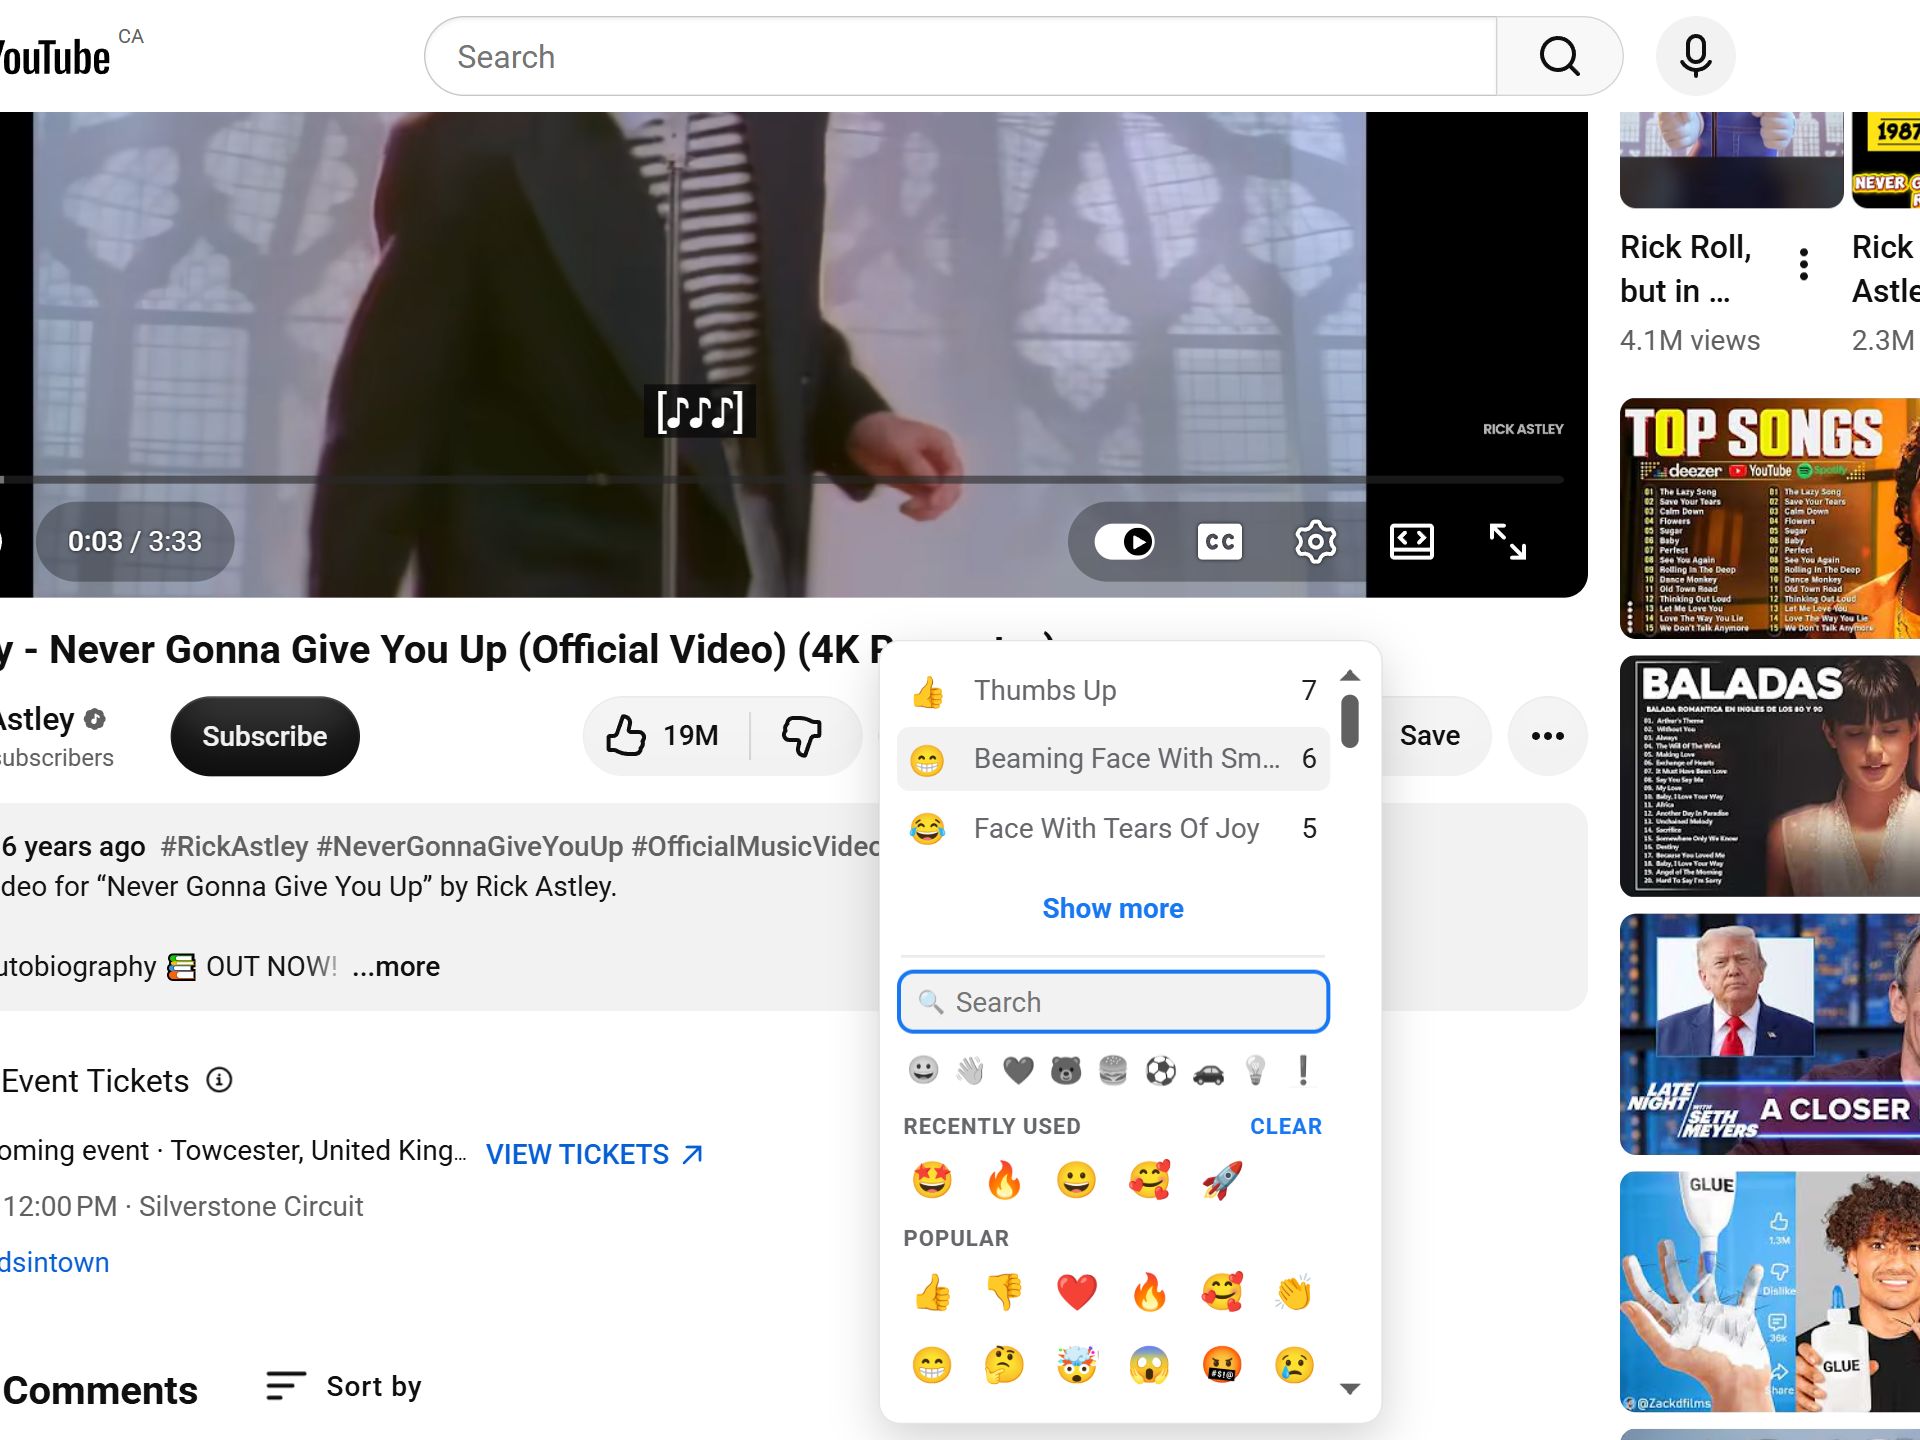The image size is (1920, 1440).
Task: Select Beaming Face With Smiling Eyes row
Action: click(x=1113, y=759)
